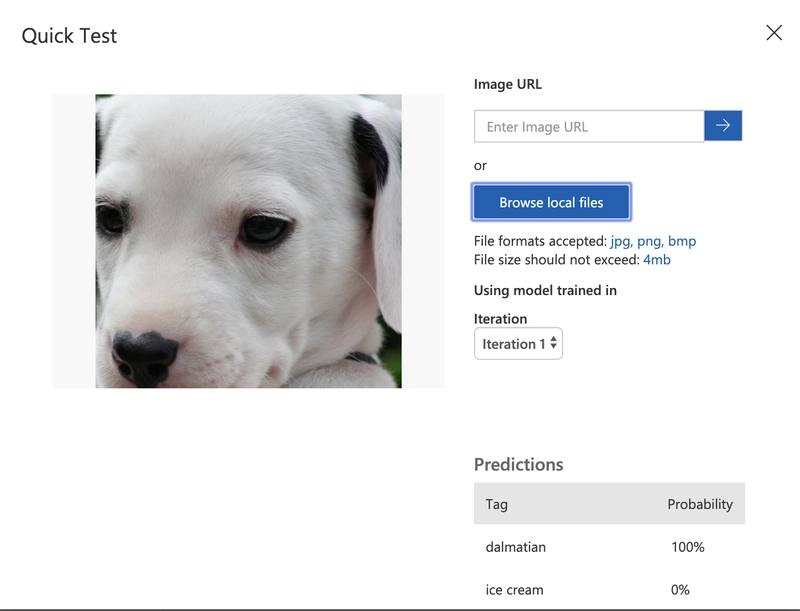Click the Enter Image URL field
This screenshot has width=800, height=611.
tap(589, 127)
